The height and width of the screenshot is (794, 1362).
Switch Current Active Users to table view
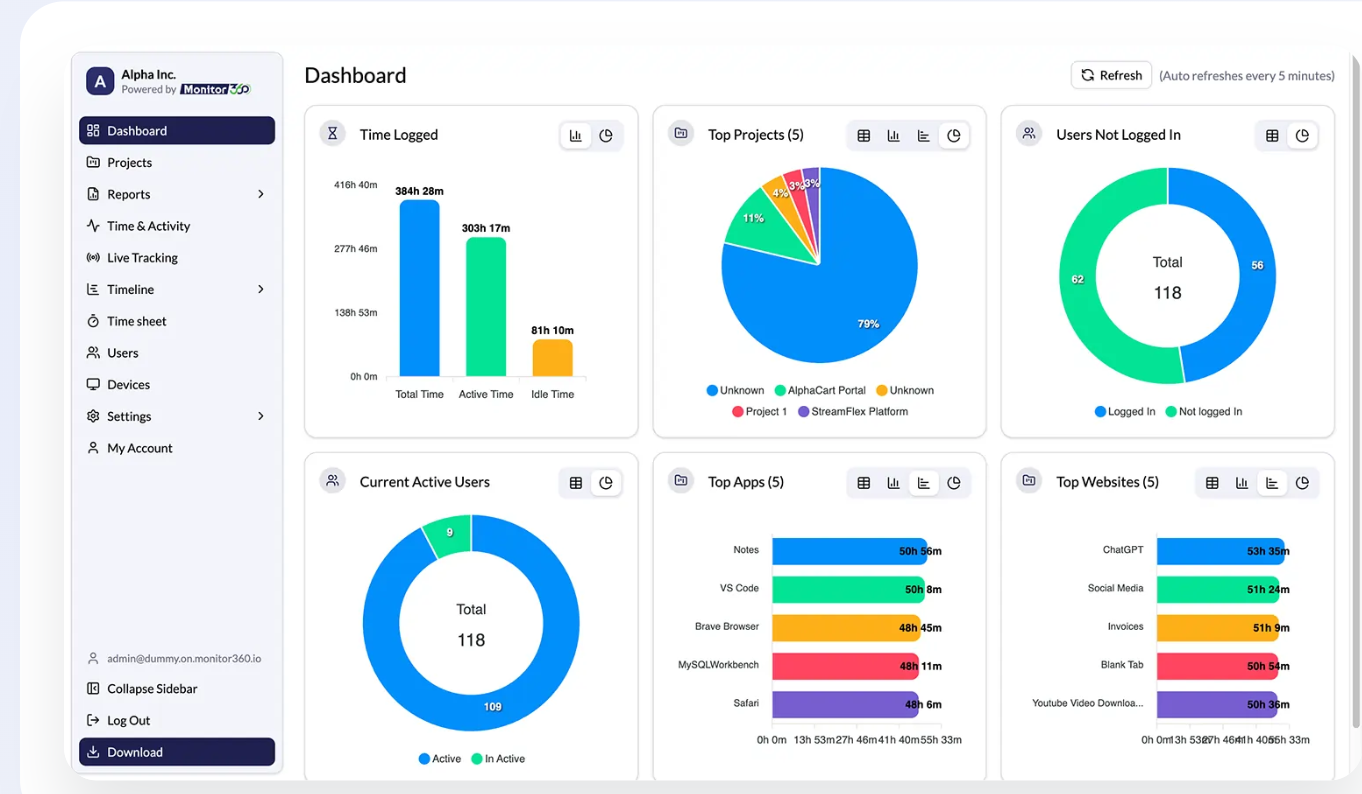pos(576,483)
